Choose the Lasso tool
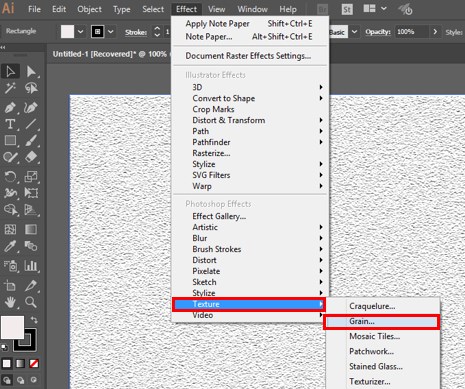Screen dimensions: 465x389 (x=31, y=88)
